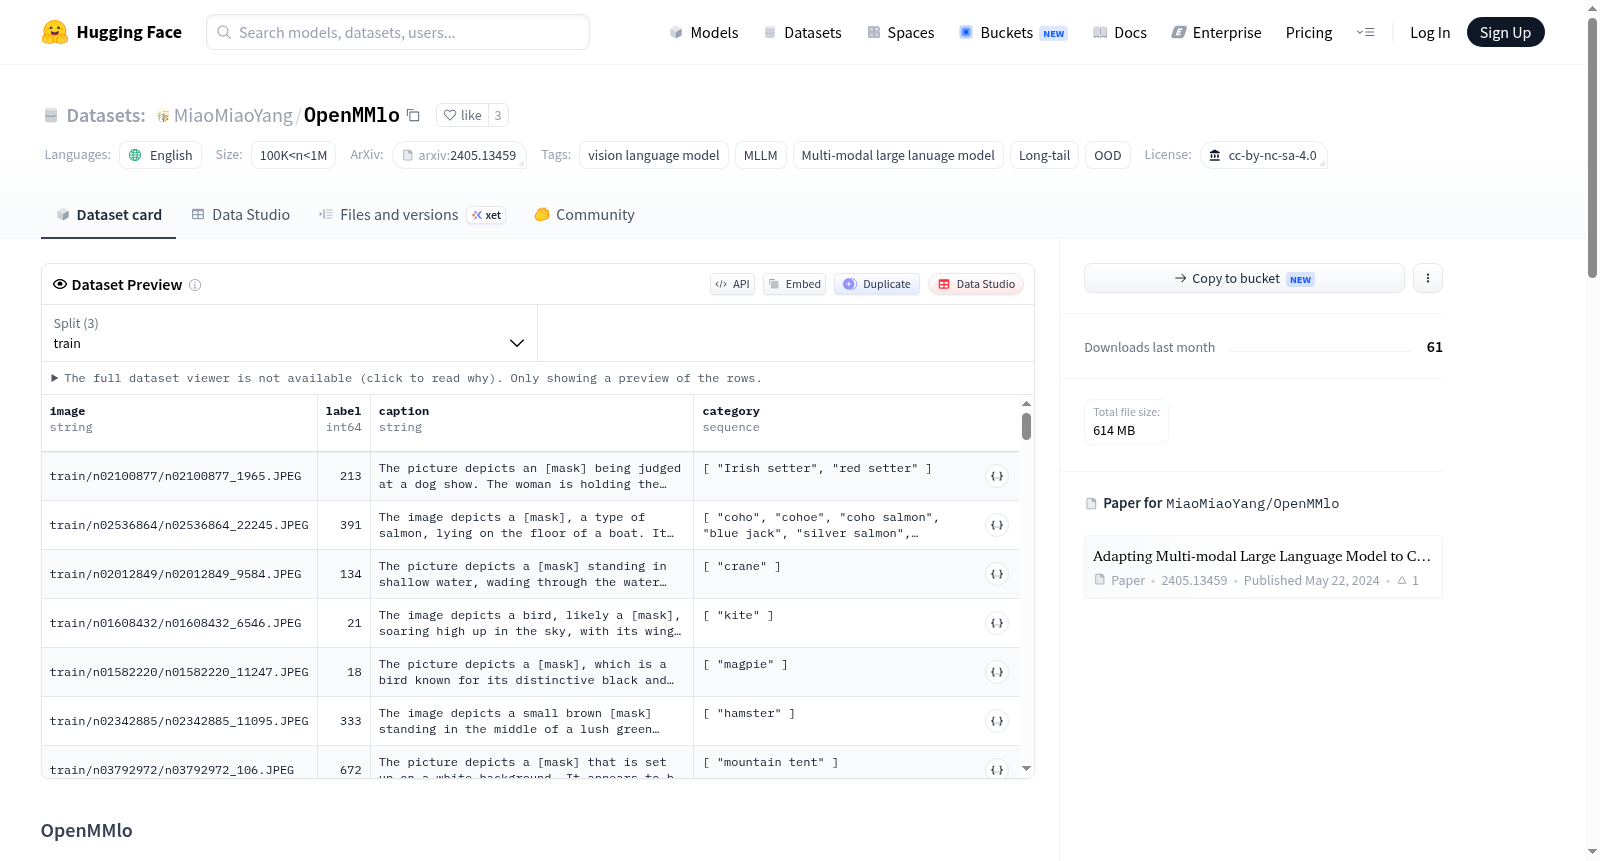Image resolution: width=1600 pixels, height=861 pixels.
Task: Open the Split train dropdown
Action: coord(289,333)
